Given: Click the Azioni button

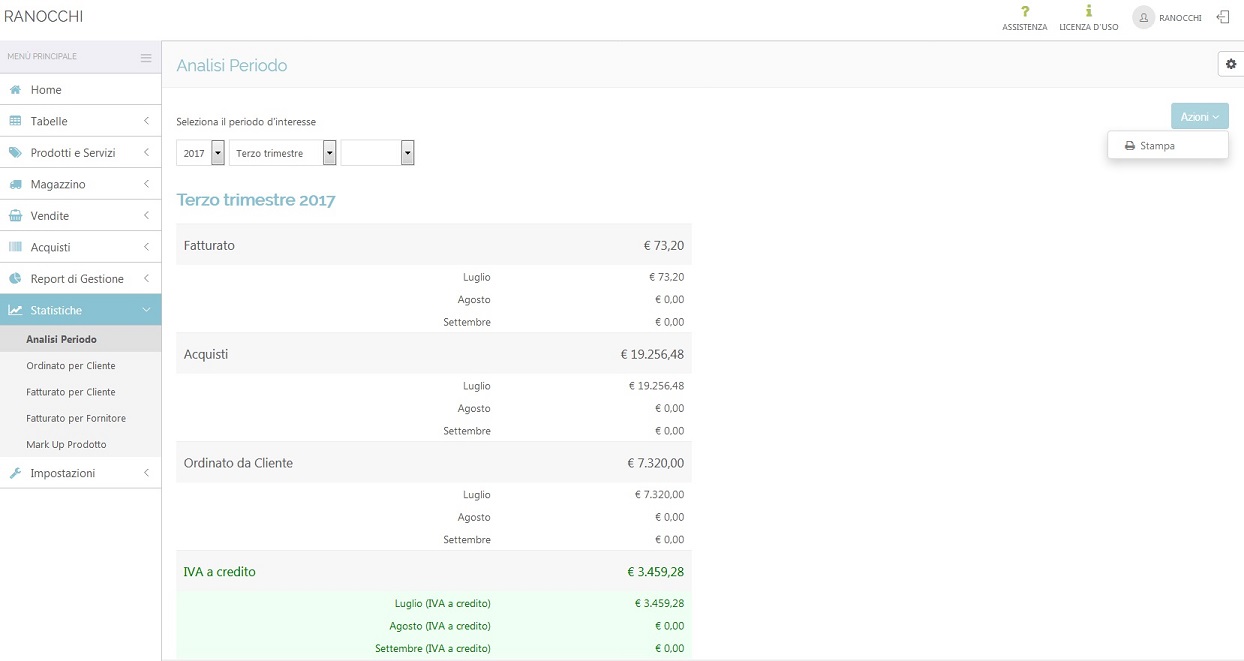Looking at the screenshot, I should [x=1199, y=117].
